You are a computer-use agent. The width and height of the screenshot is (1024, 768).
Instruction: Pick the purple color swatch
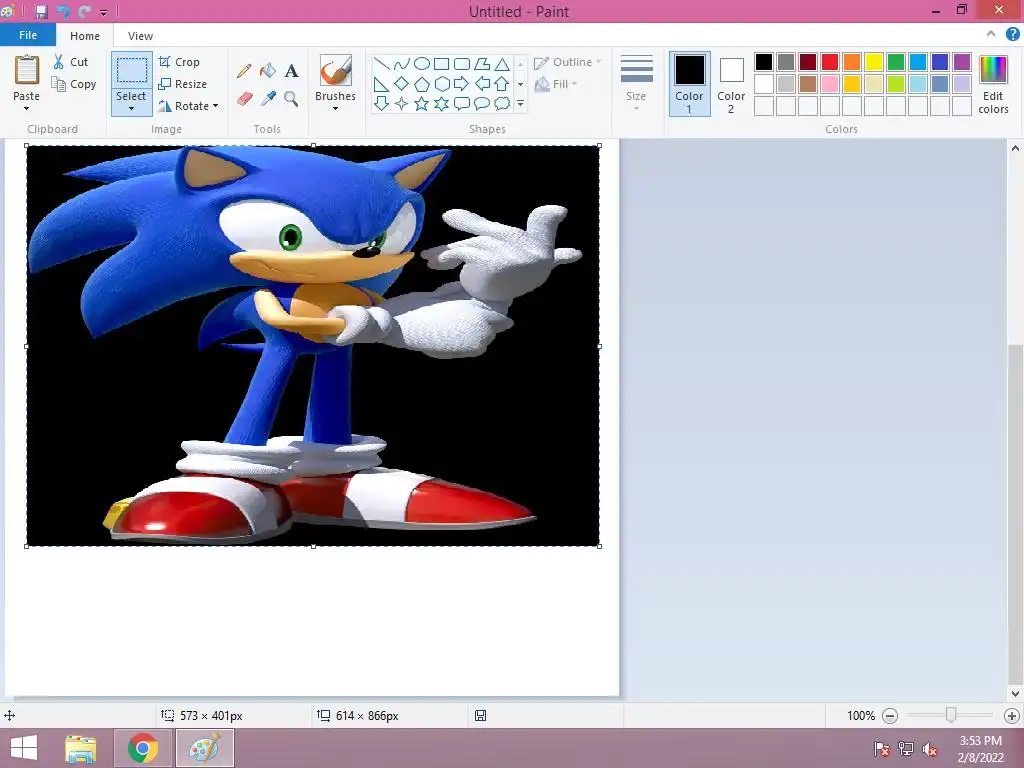pyautogui.click(x=961, y=62)
